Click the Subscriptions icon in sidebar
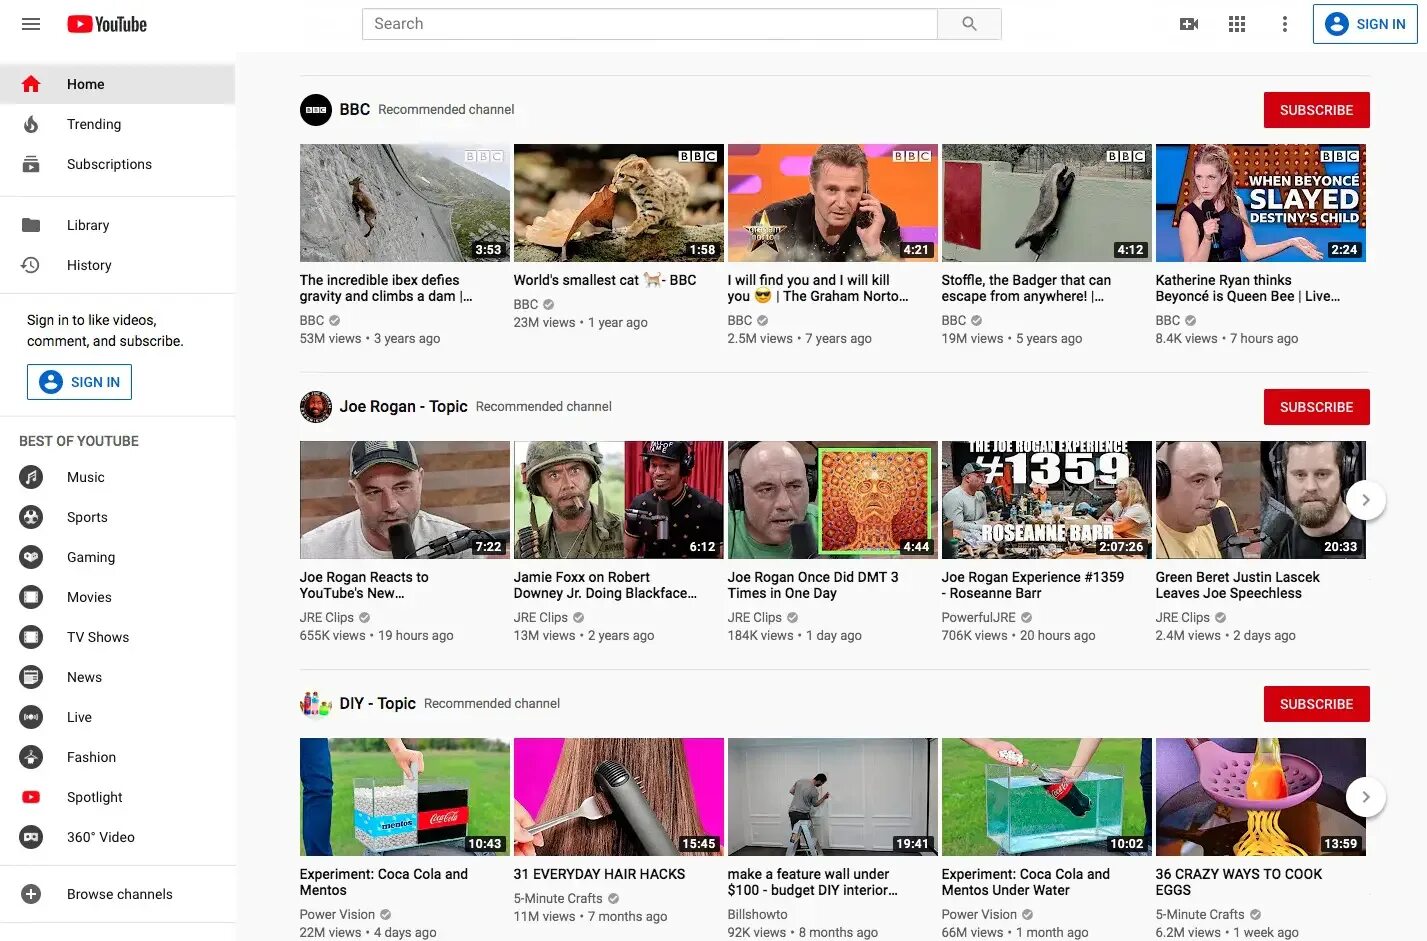The width and height of the screenshot is (1427, 941). click(x=31, y=164)
